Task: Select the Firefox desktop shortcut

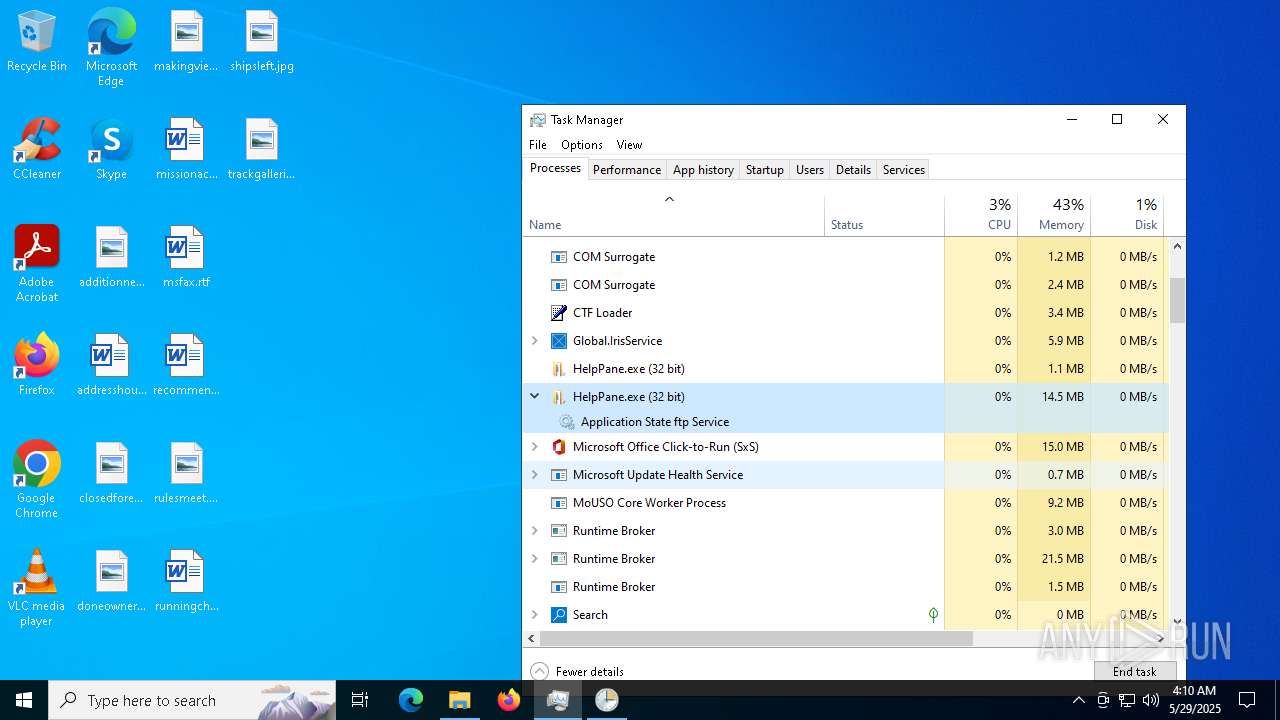Action: pos(37,365)
